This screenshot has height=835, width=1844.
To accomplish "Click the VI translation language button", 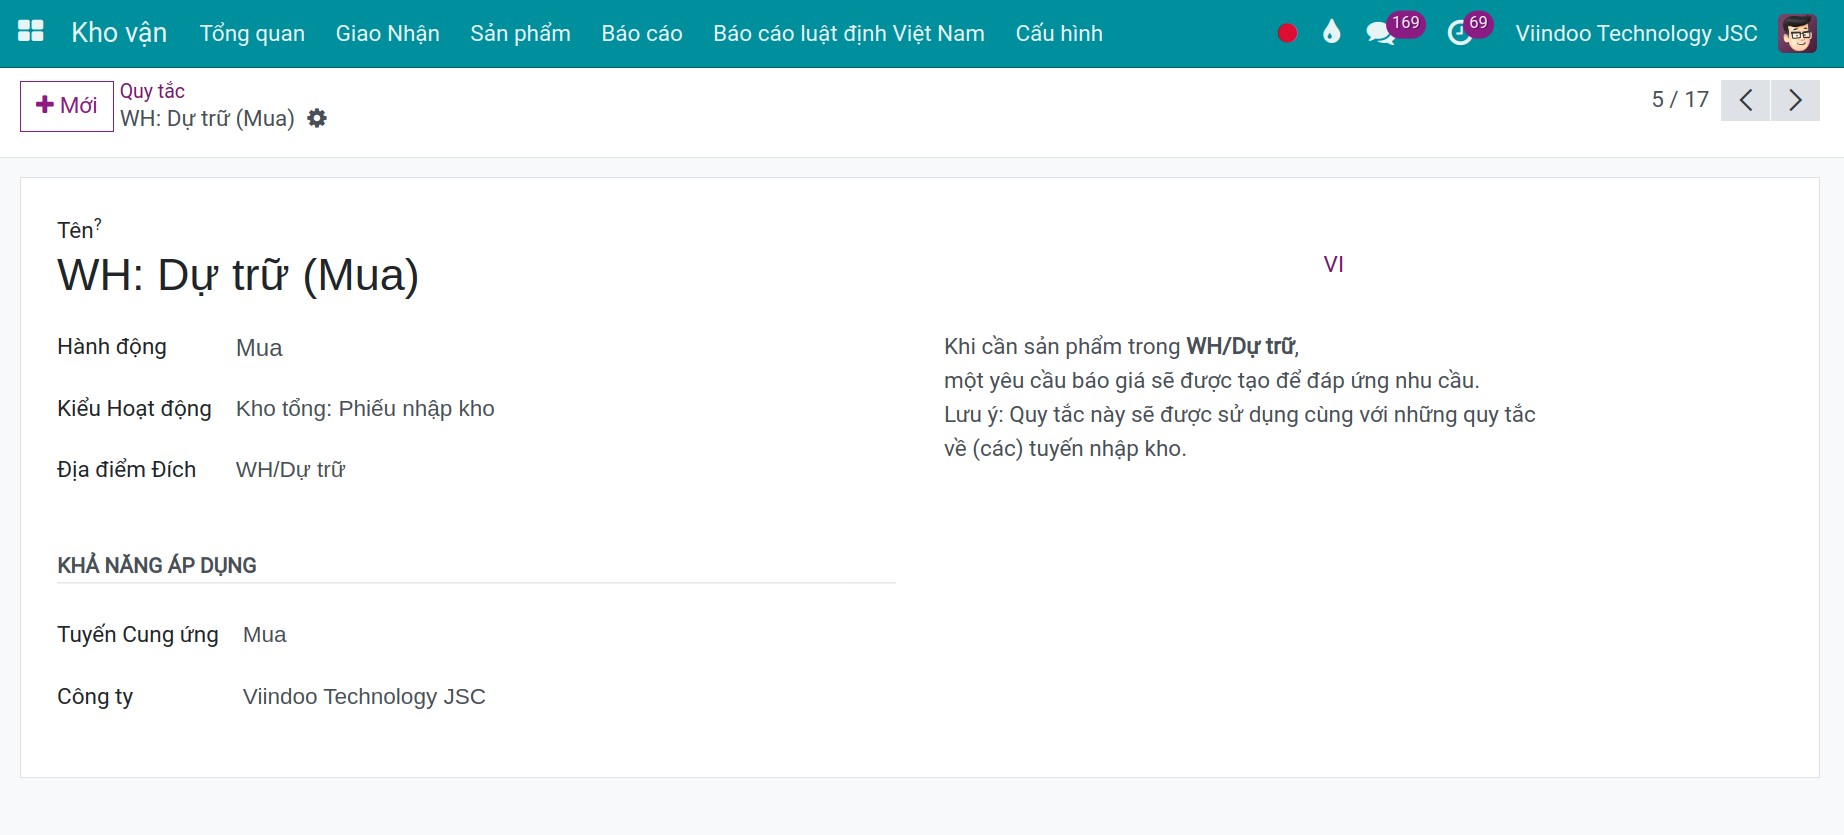I will pyautogui.click(x=1333, y=264).
